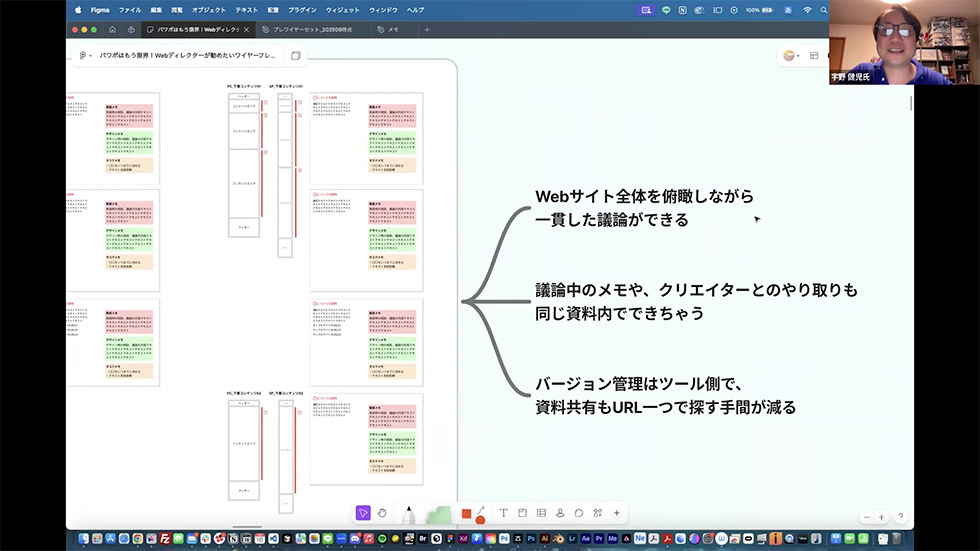Open Wi-Fi status in menu bar
This screenshot has width=980, height=551.
808,10
